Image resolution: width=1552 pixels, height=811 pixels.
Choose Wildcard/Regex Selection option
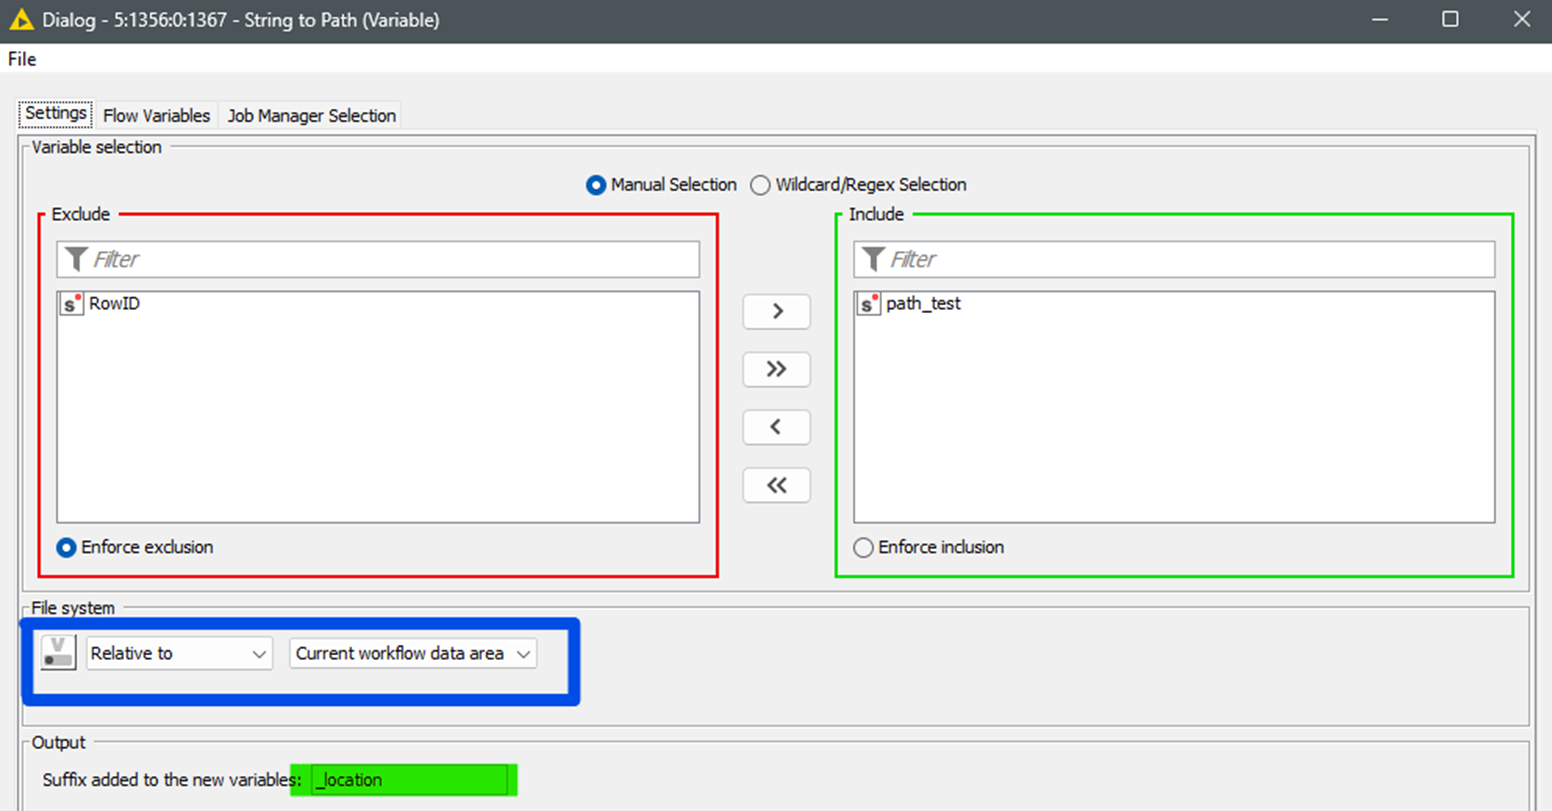pos(760,185)
